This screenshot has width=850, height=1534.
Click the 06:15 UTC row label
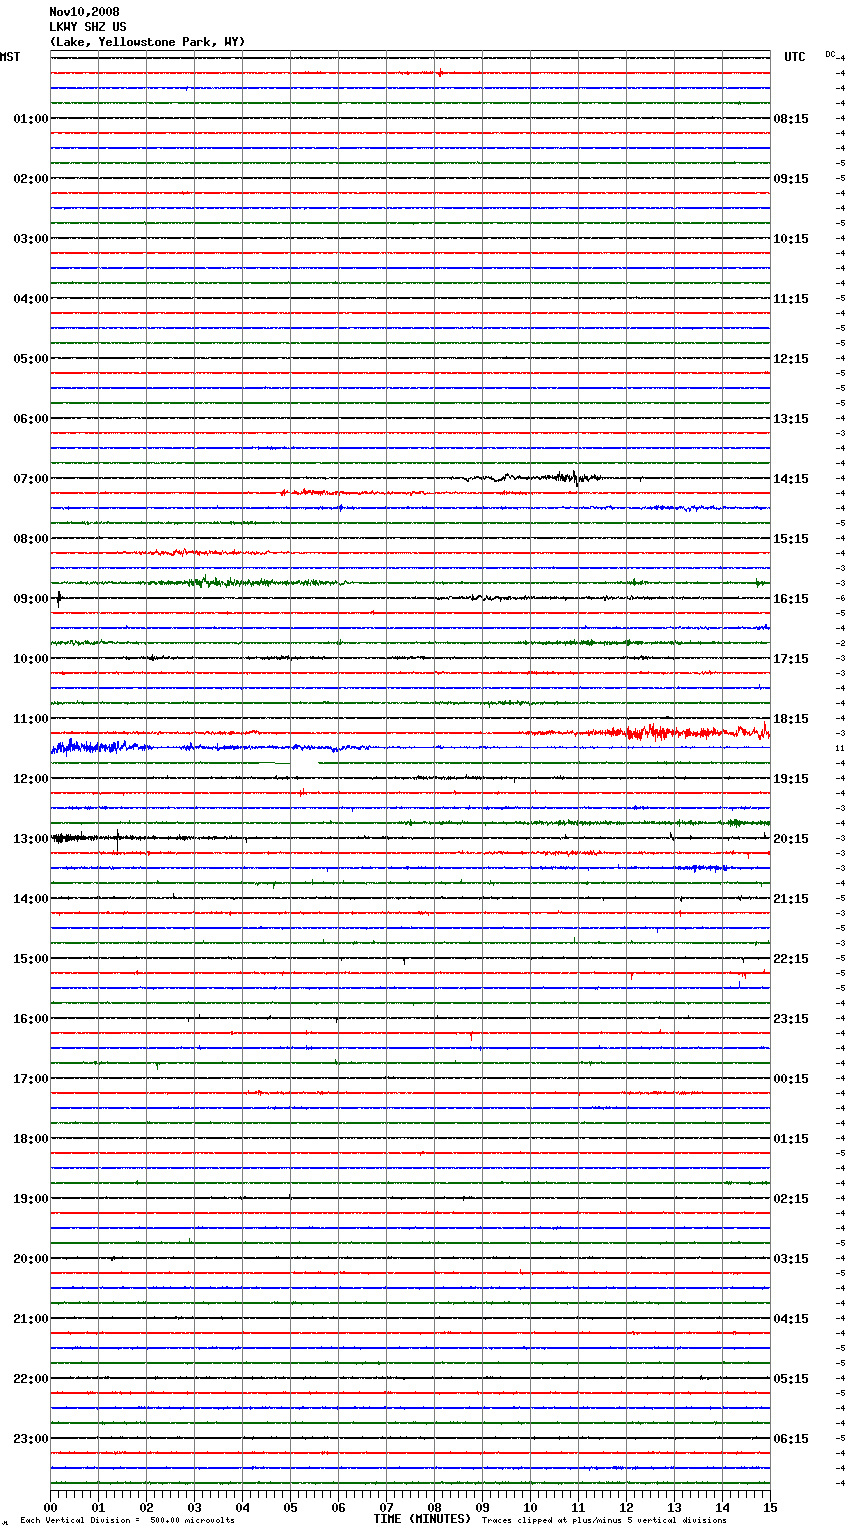[x=791, y=1439]
